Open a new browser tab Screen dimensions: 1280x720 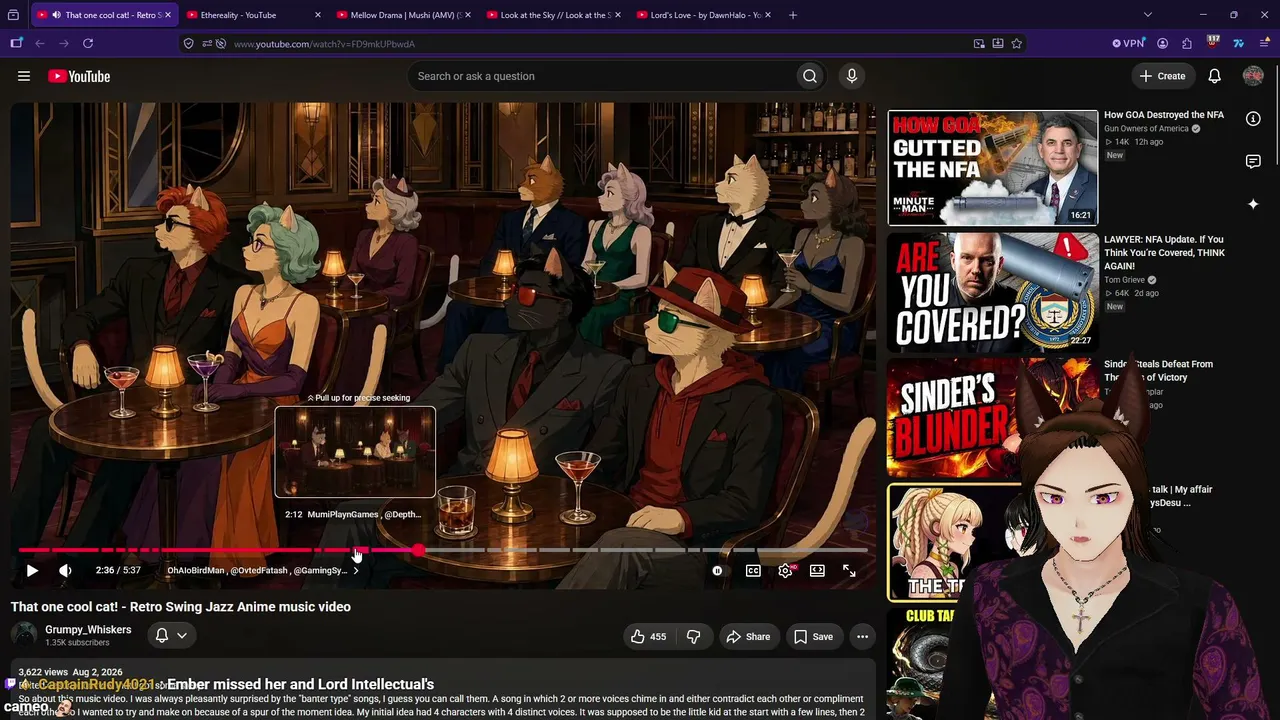[793, 15]
